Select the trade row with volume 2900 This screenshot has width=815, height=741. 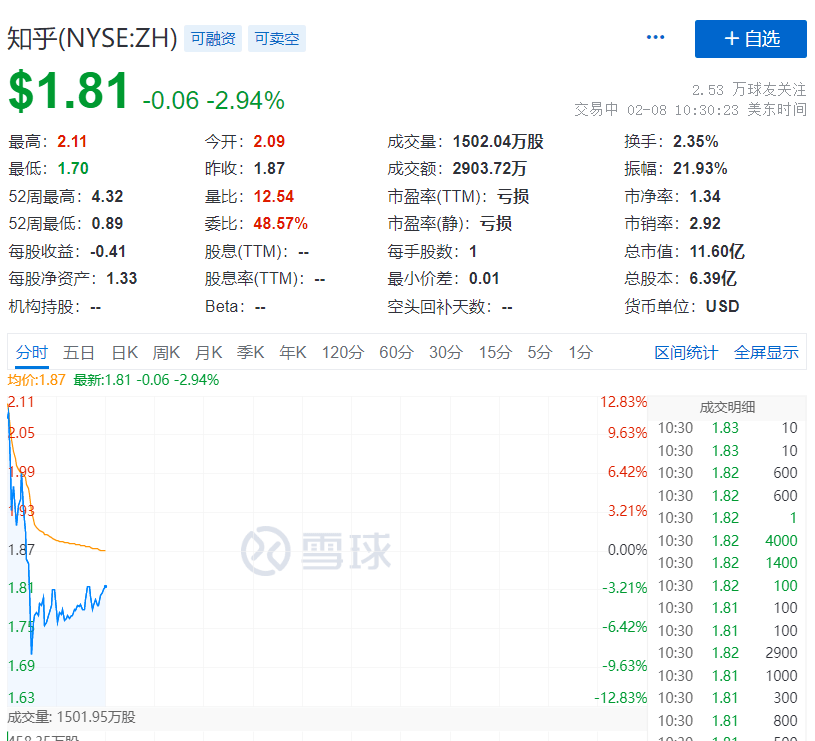tap(727, 653)
